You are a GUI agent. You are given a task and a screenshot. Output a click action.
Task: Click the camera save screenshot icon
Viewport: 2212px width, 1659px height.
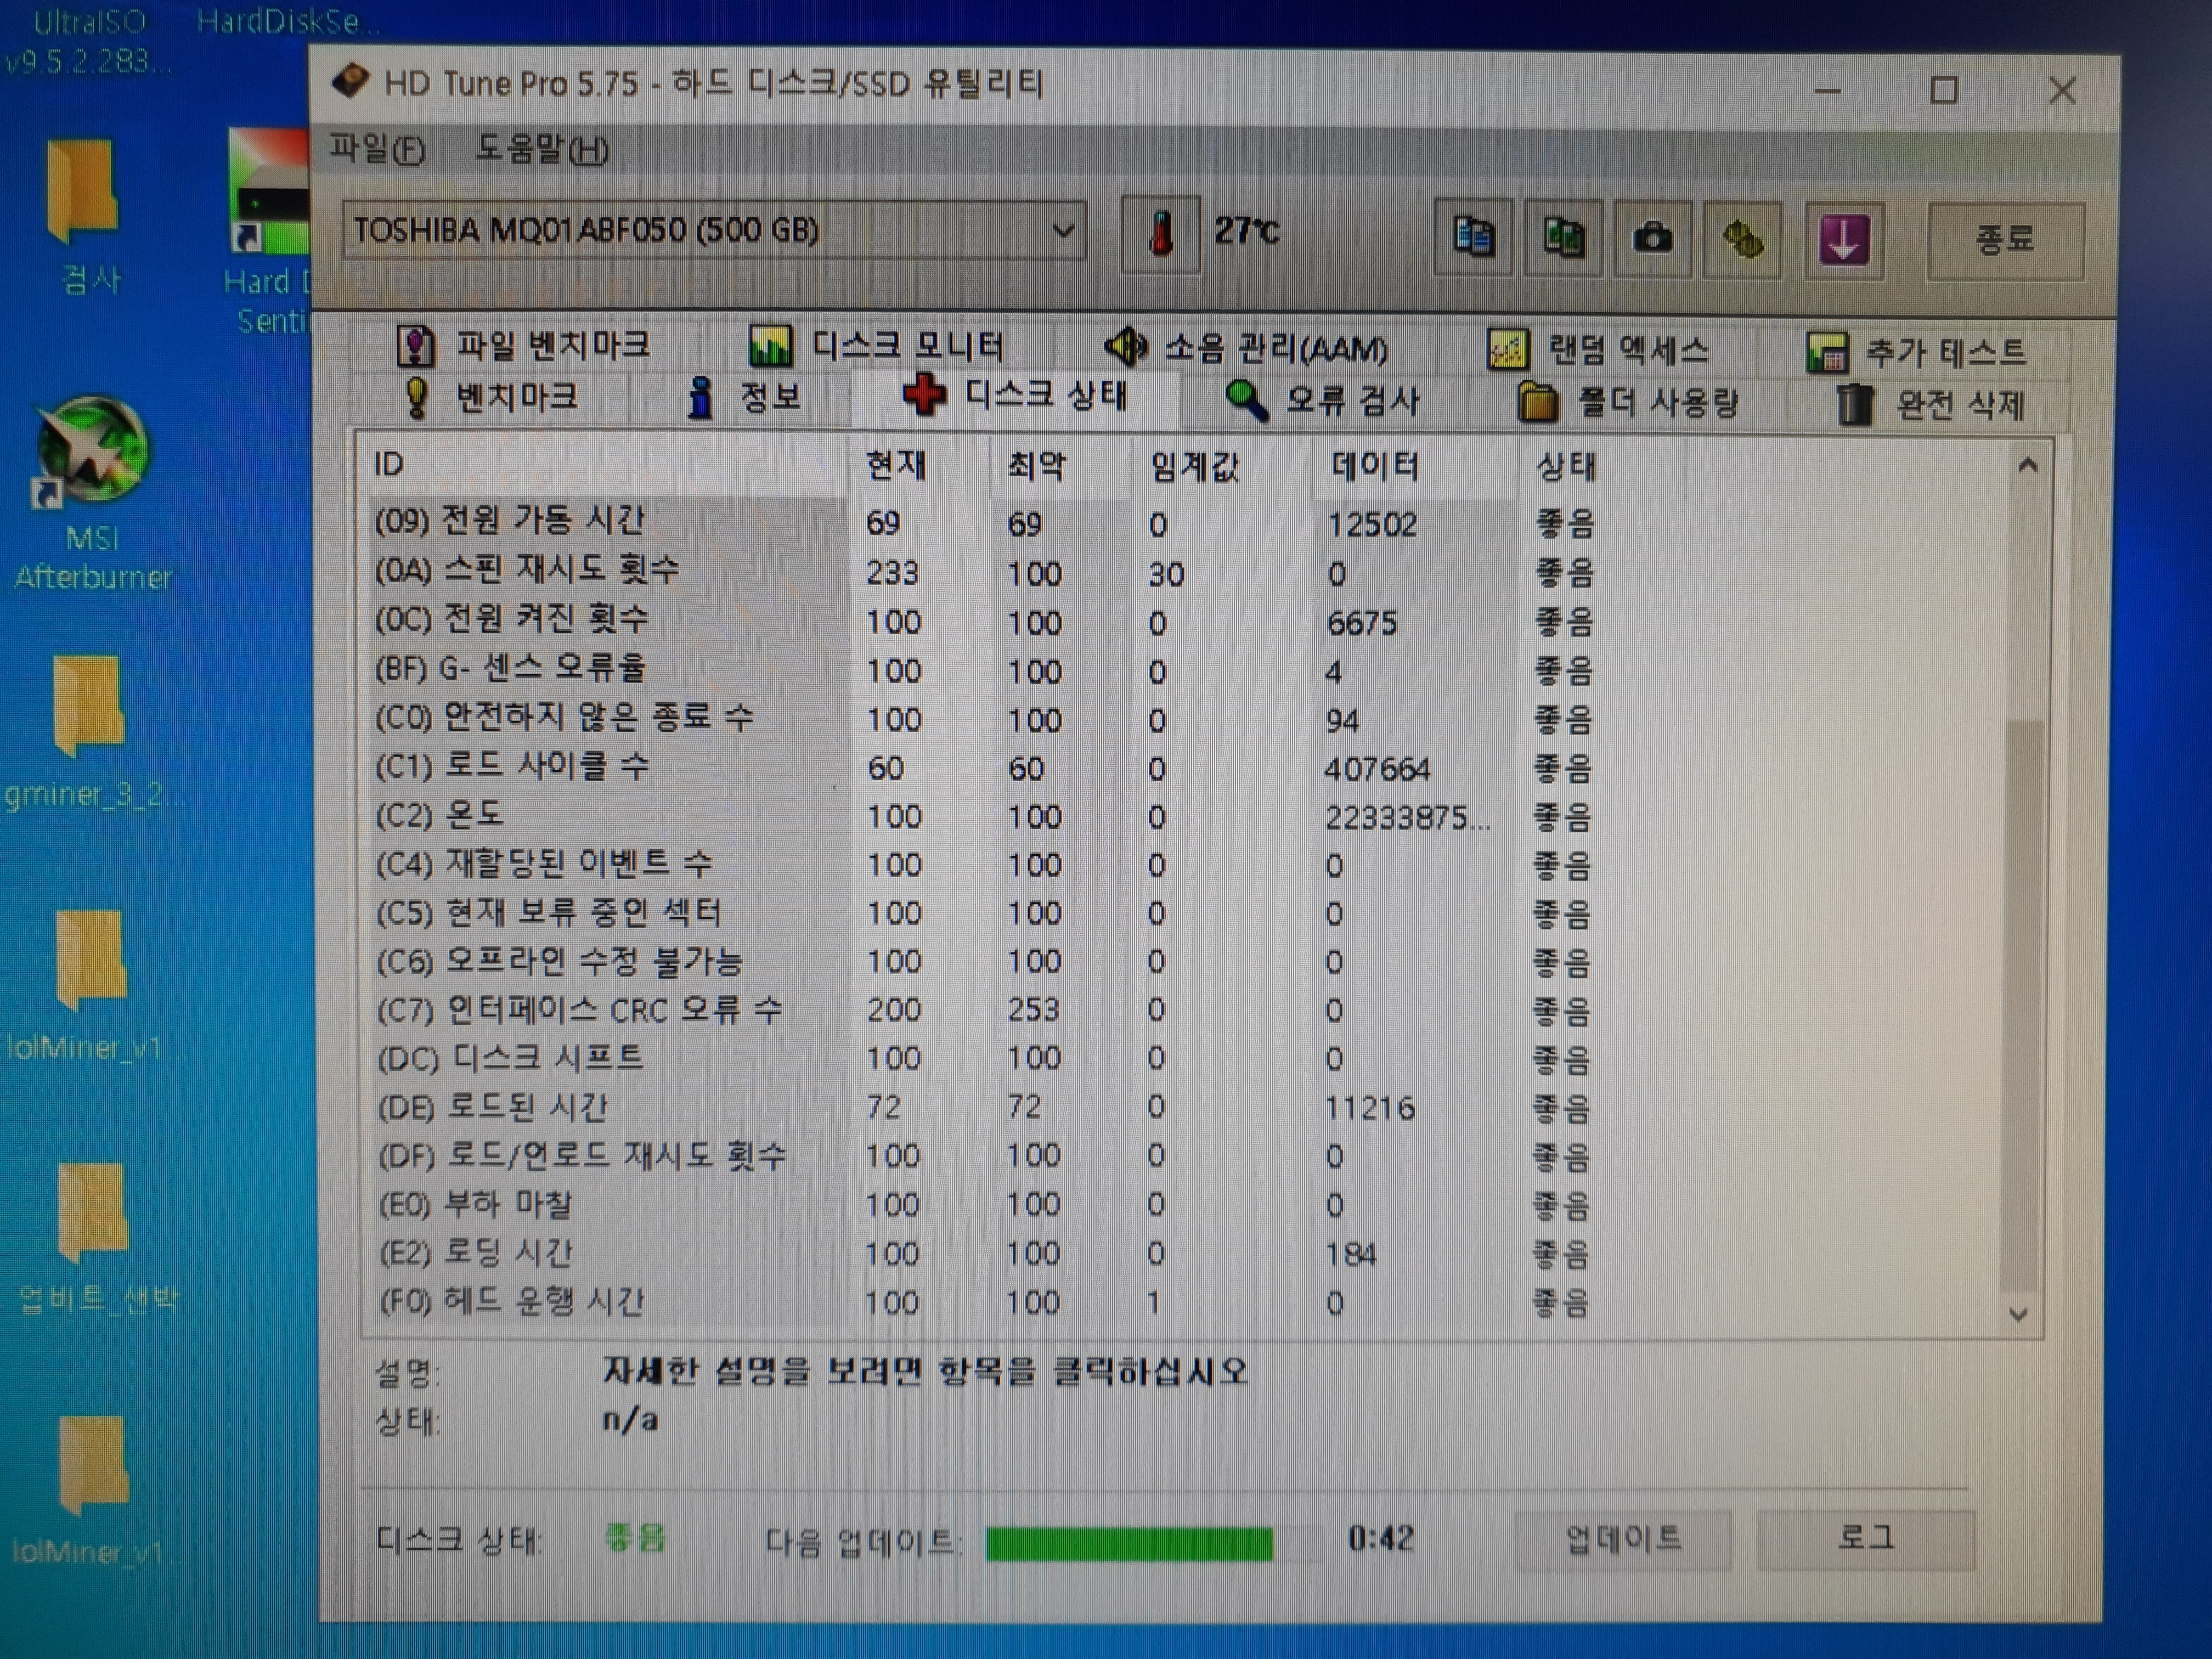click(1652, 239)
